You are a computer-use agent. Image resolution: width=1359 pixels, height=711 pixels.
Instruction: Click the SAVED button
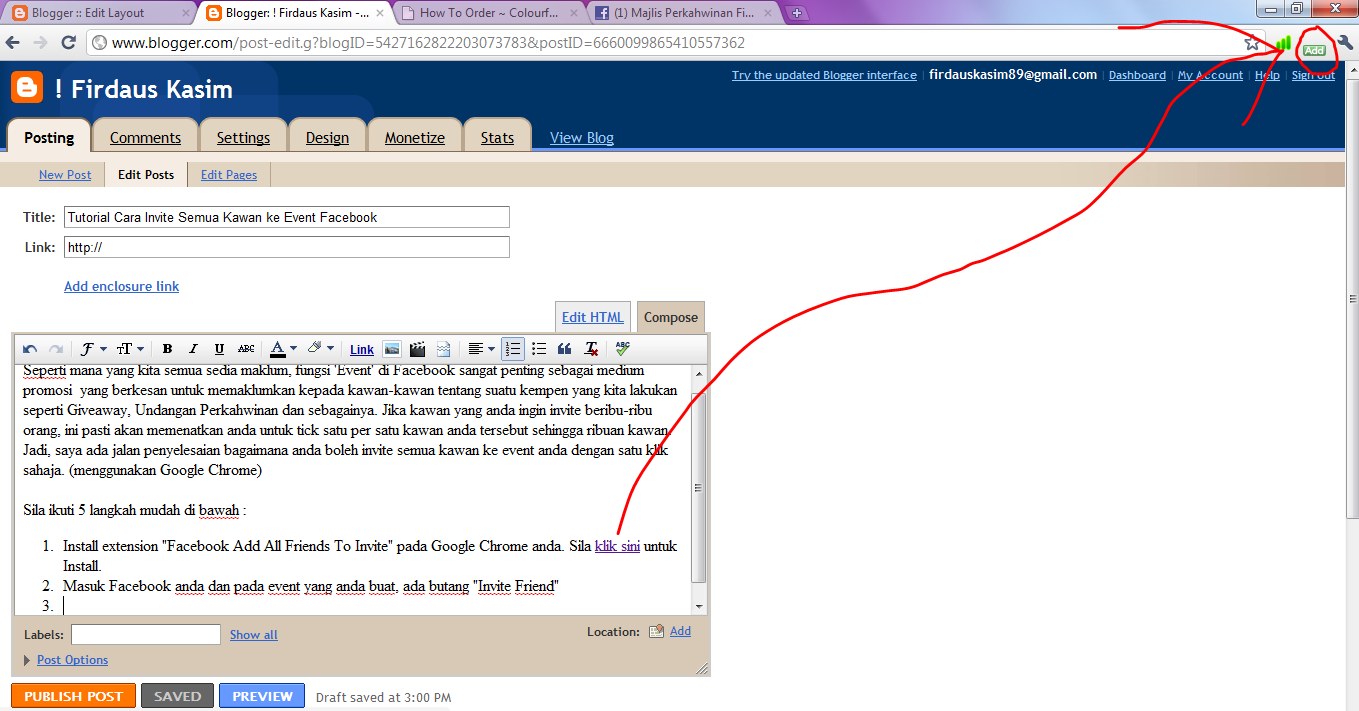click(177, 696)
